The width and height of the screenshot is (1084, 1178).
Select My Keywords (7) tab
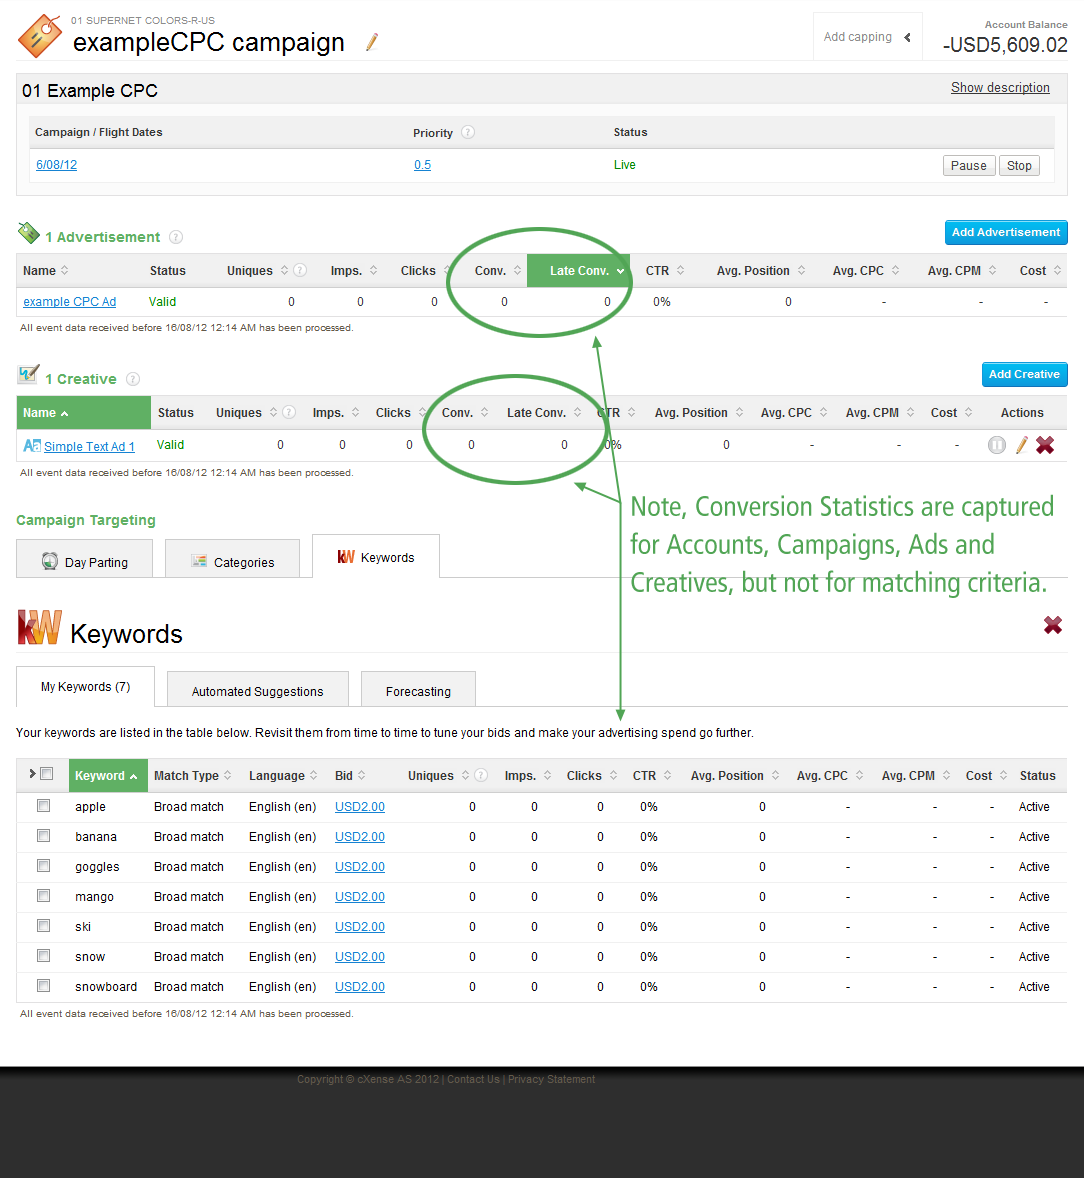tap(86, 687)
